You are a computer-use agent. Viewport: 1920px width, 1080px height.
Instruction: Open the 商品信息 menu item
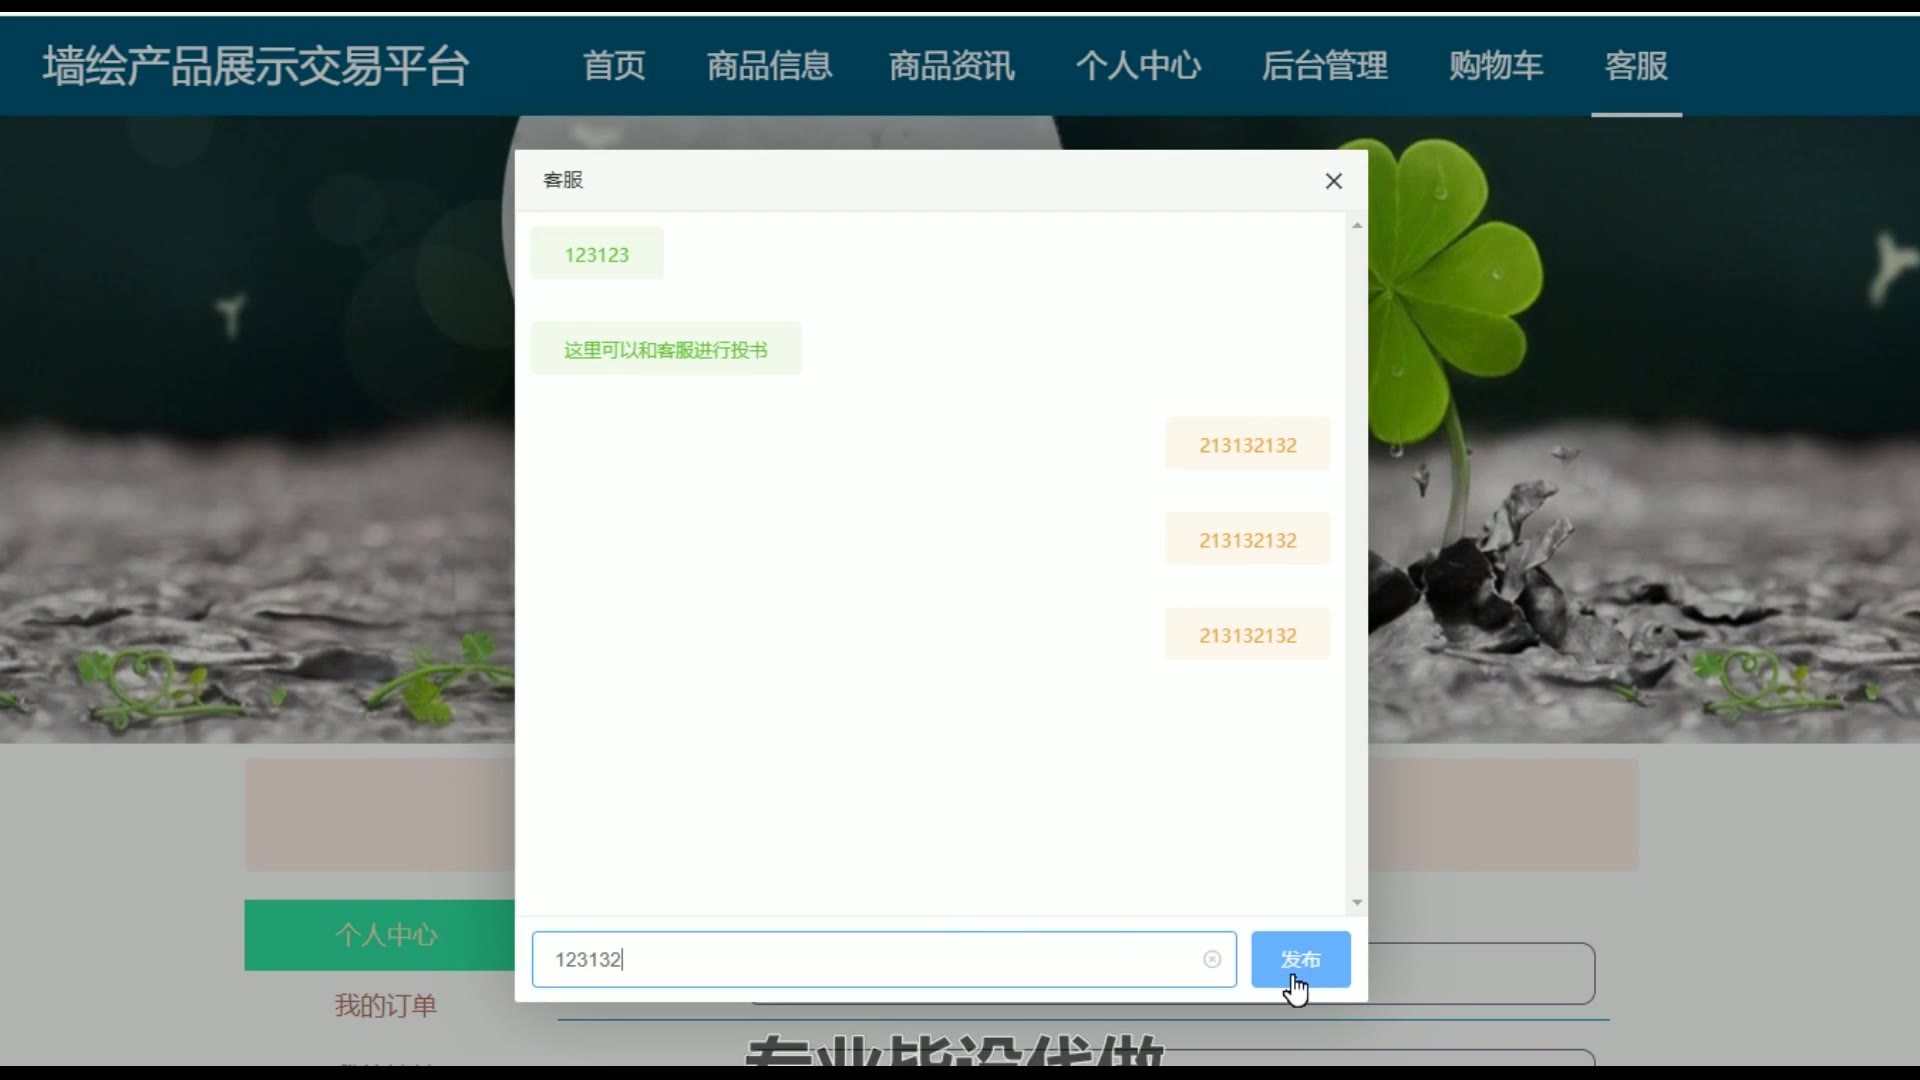[769, 66]
